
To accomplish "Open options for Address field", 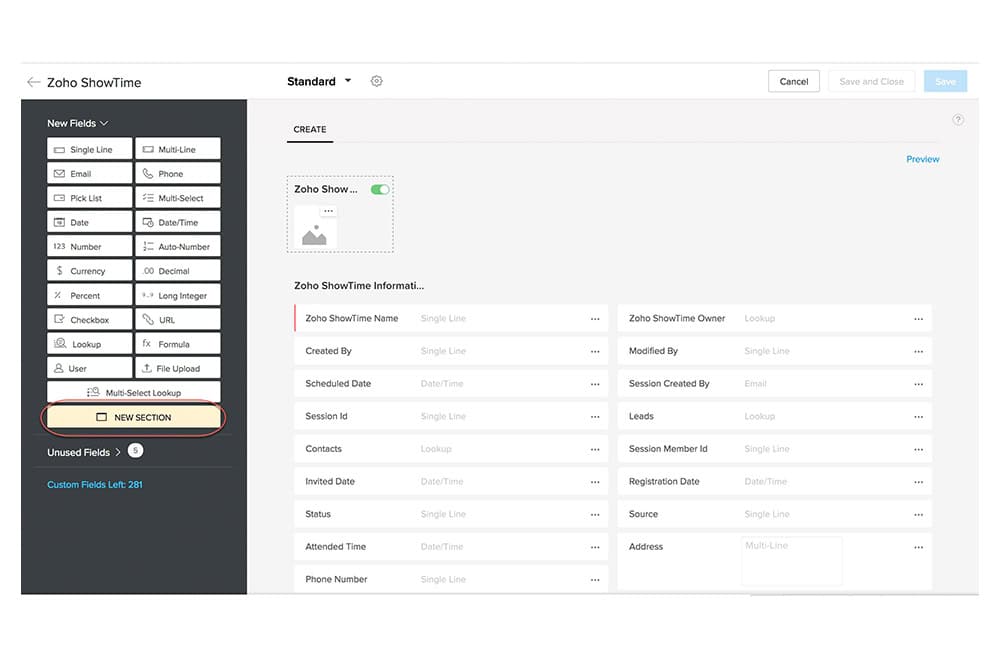I will tap(918, 547).
